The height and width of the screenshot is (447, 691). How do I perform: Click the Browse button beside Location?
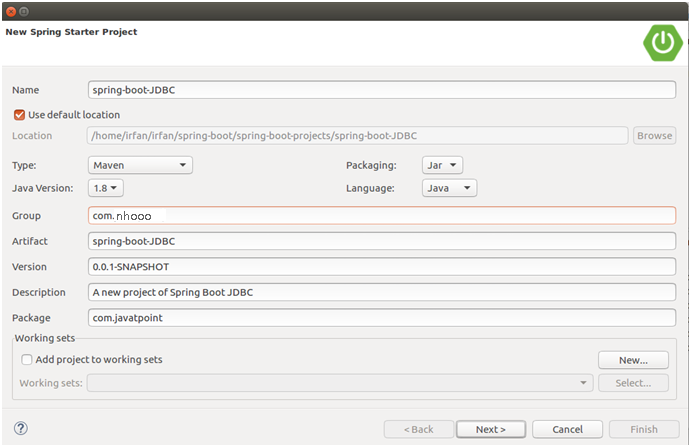[654, 135]
